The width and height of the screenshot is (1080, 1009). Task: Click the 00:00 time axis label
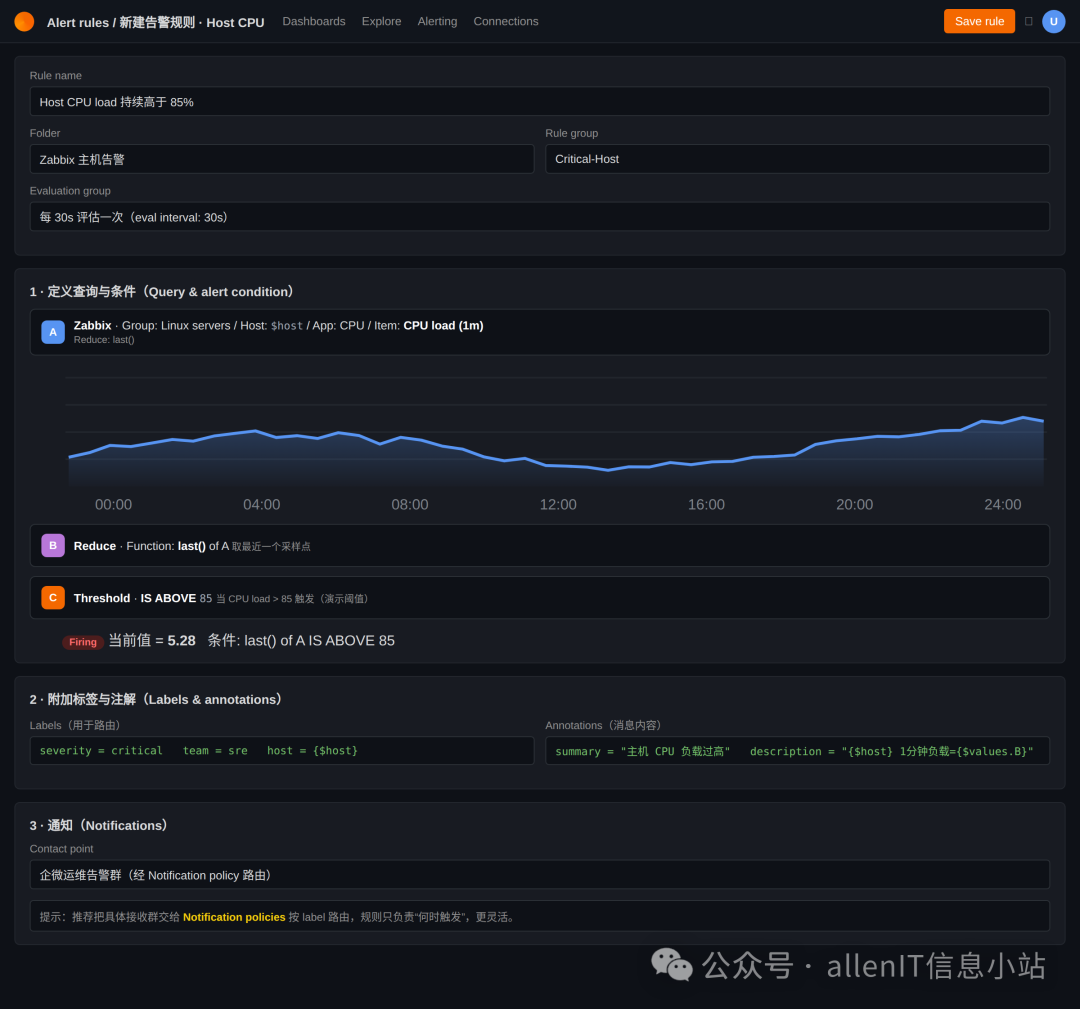click(114, 504)
